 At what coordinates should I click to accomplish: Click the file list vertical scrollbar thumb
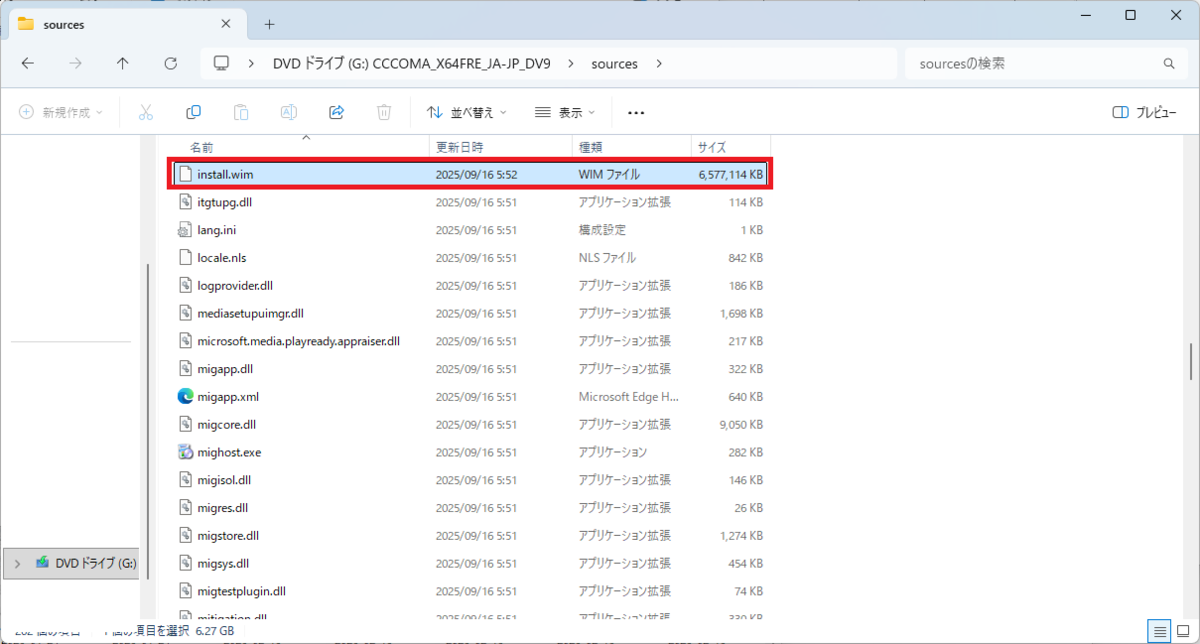point(1190,361)
